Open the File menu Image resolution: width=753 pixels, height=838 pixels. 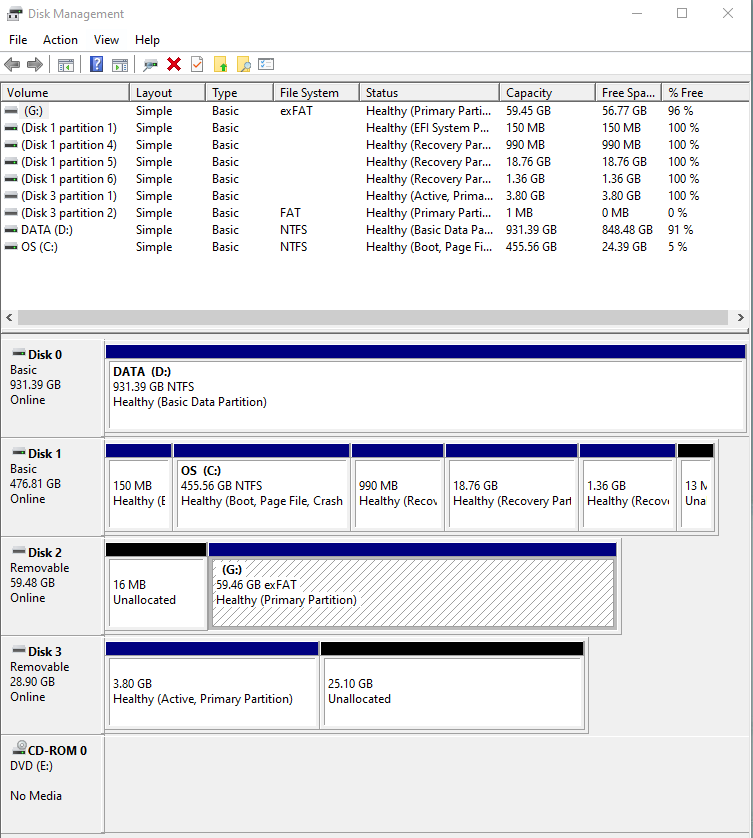click(18, 40)
